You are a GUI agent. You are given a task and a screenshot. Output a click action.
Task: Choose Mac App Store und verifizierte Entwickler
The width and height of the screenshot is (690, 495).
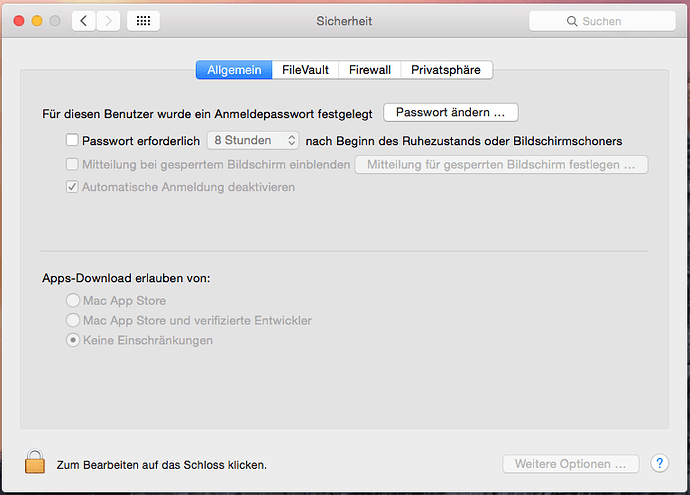tap(73, 320)
